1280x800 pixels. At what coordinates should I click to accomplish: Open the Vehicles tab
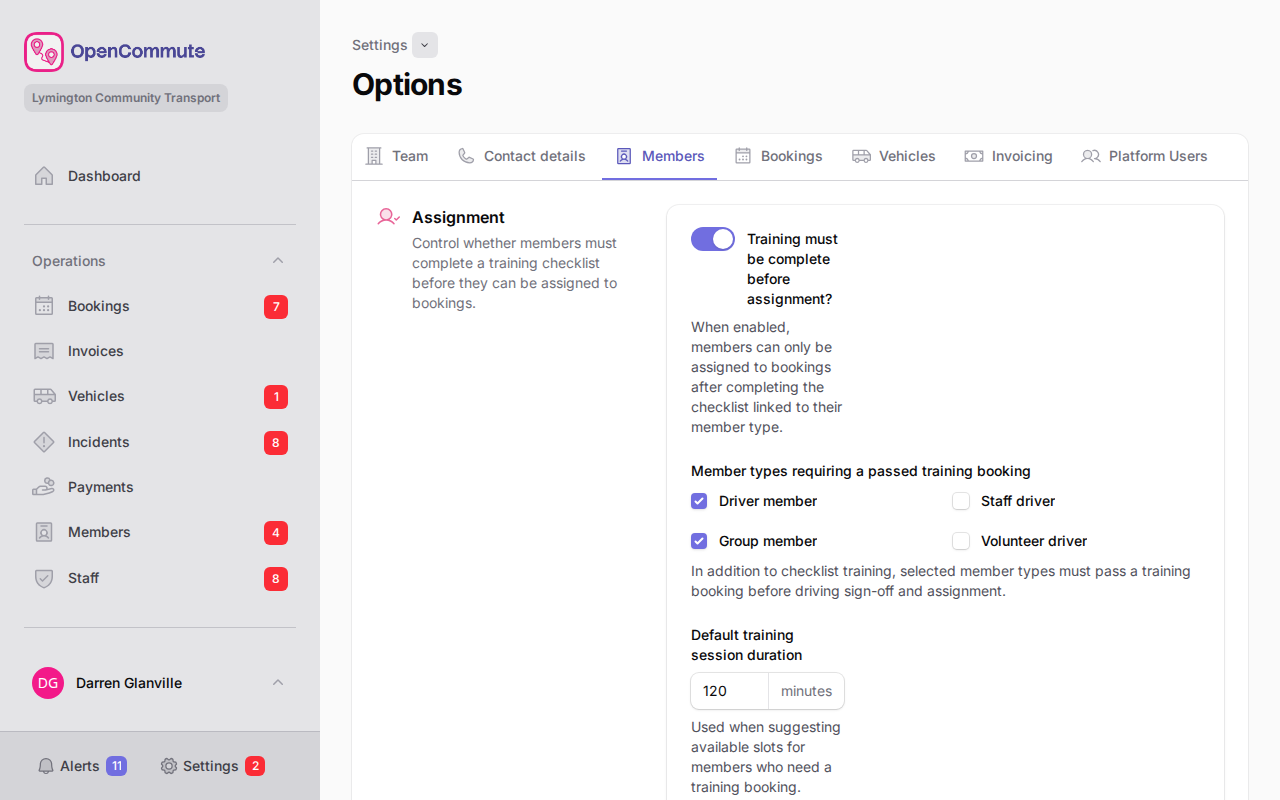(894, 156)
